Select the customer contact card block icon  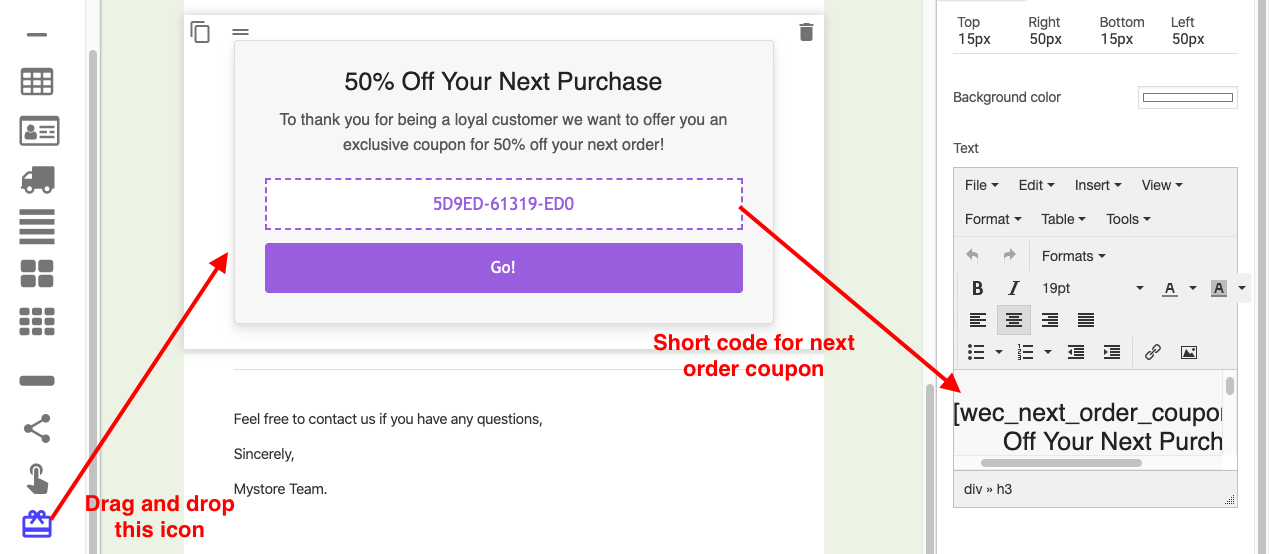[x=38, y=130]
